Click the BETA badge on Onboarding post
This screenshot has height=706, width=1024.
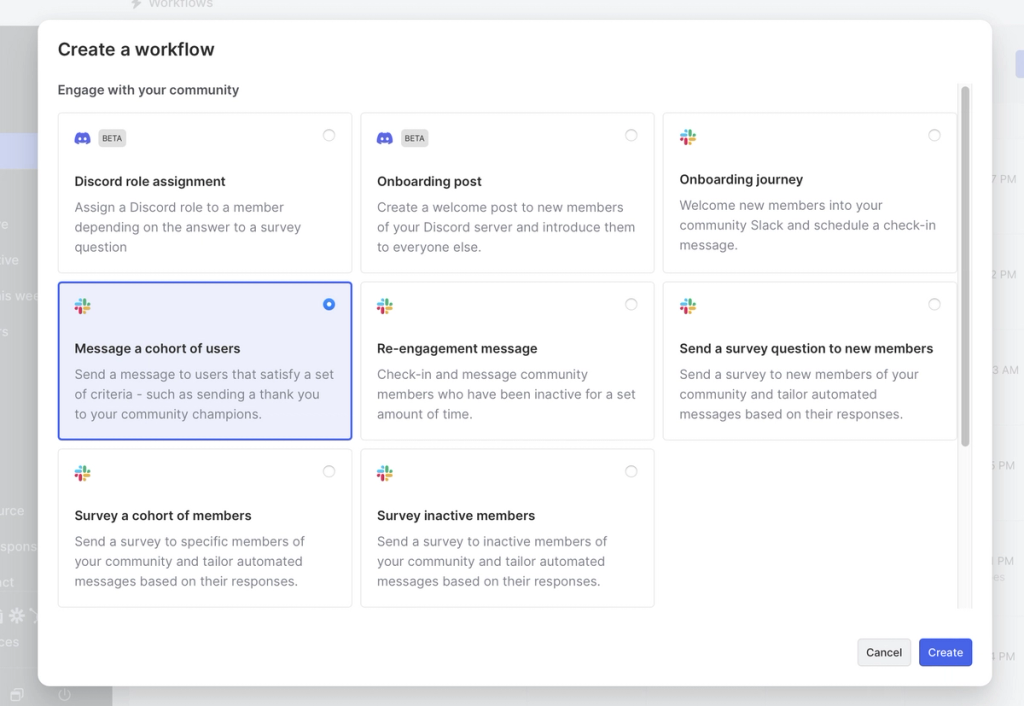click(x=414, y=138)
